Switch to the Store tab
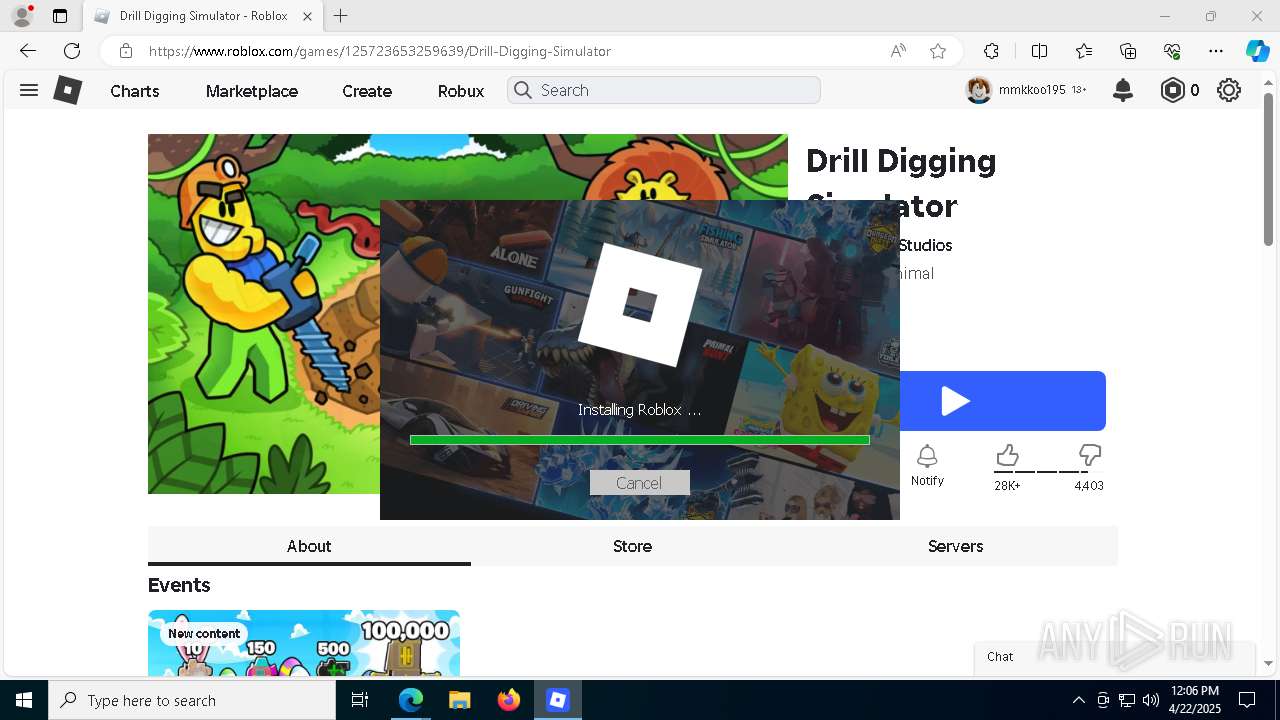The height and width of the screenshot is (720, 1280). click(x=632, y=546)
